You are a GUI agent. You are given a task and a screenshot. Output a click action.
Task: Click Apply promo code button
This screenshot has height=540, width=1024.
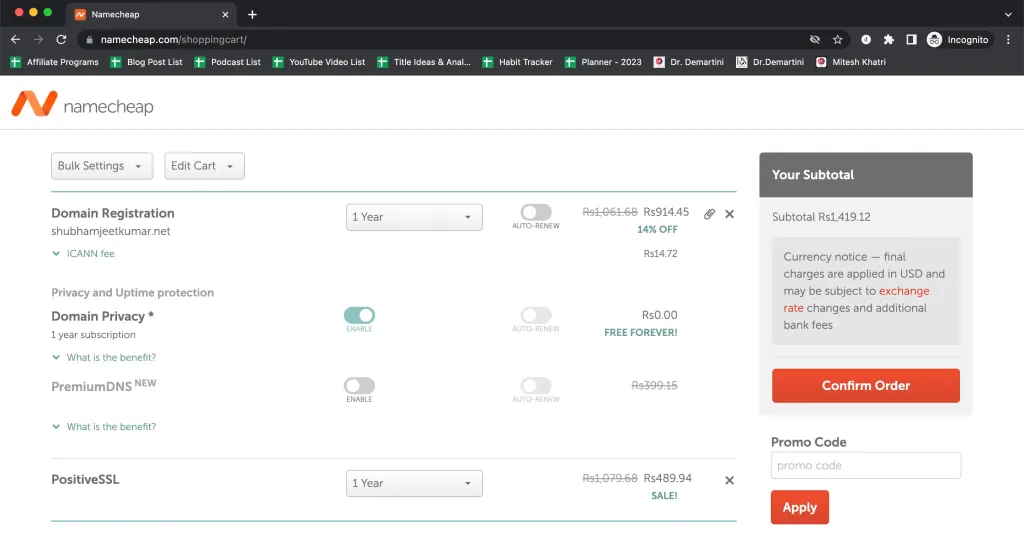pos(799,507)
